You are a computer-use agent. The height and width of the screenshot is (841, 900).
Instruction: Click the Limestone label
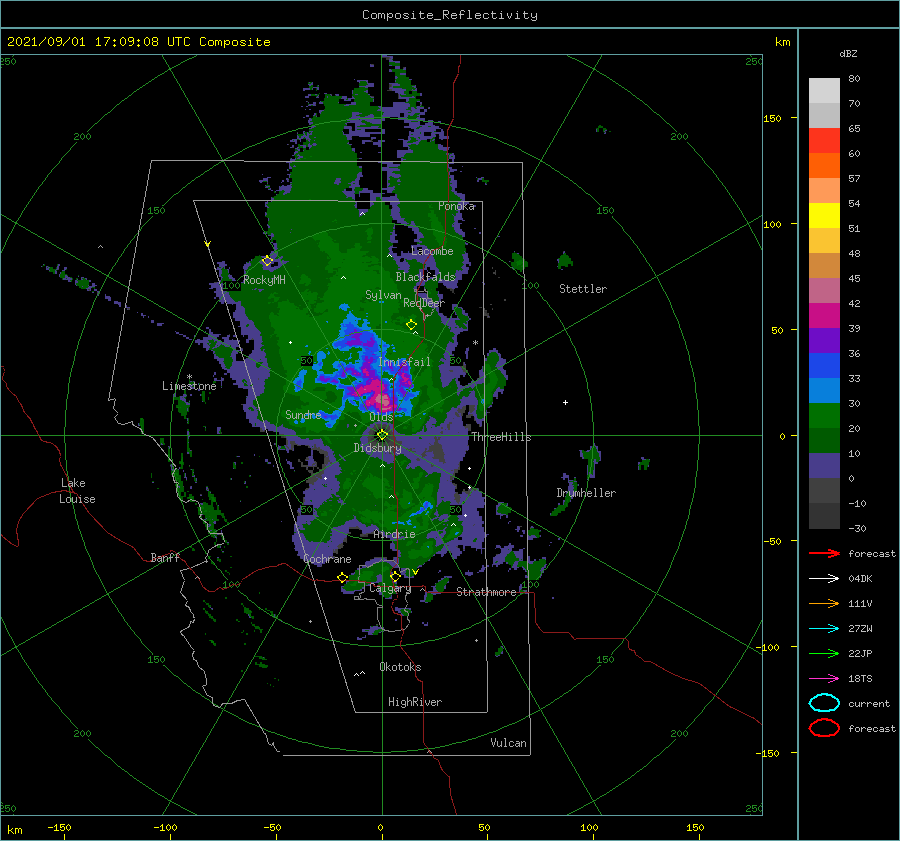point(189,386)
